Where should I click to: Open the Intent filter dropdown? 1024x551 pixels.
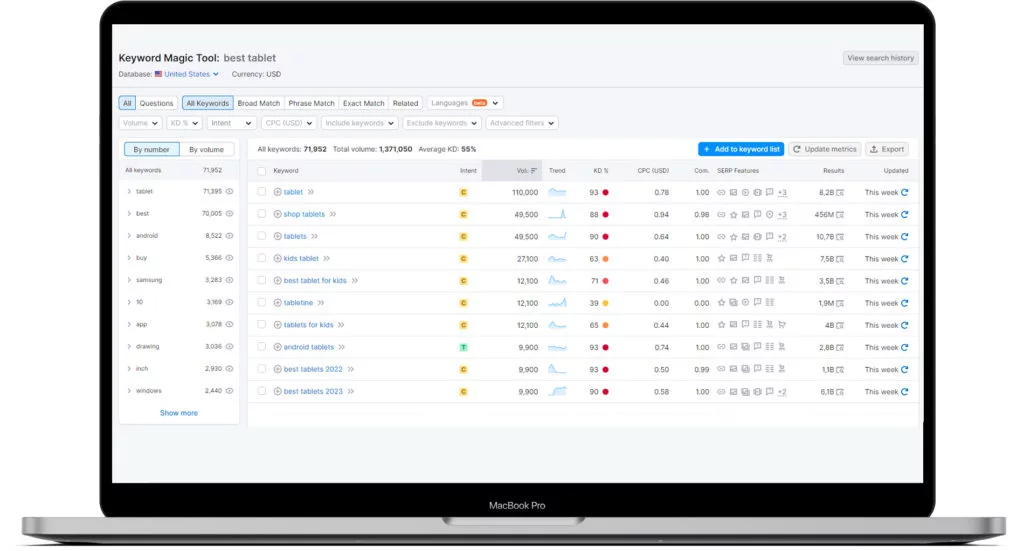[x=231, y=123]
